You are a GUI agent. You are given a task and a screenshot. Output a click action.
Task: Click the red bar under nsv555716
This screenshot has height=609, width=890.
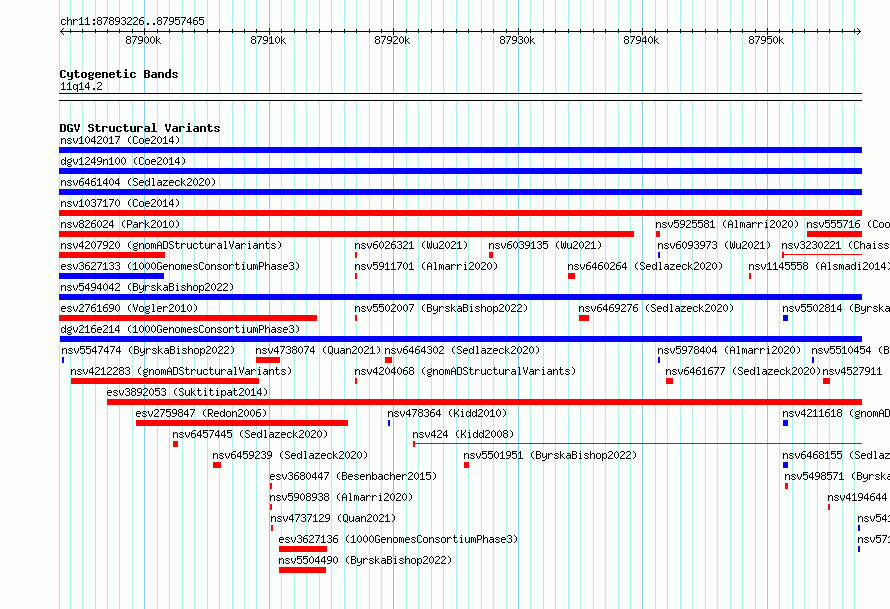[x=834, y=234]
